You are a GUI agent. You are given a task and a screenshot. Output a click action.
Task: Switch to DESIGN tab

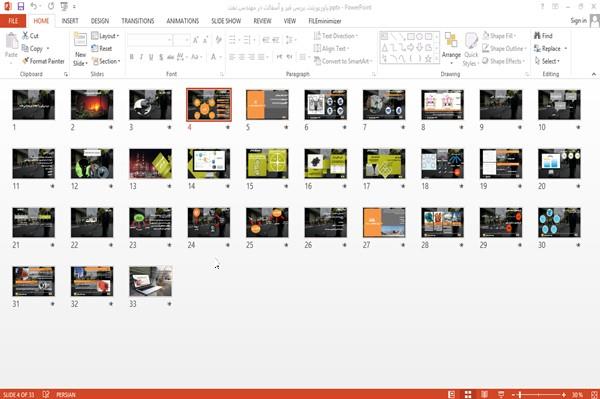click(x=100, y=21)
